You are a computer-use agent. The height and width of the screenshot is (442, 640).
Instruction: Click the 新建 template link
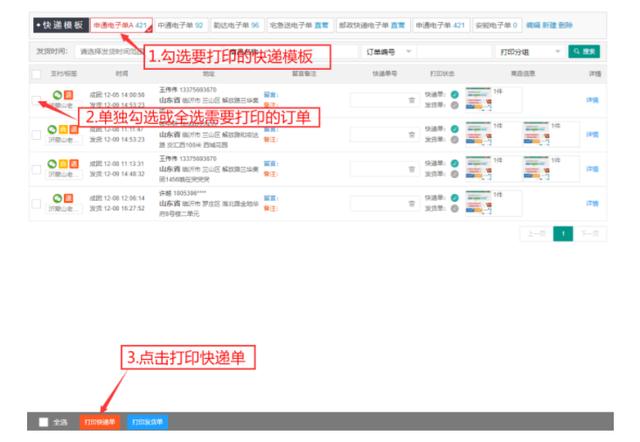click(549, 25)
